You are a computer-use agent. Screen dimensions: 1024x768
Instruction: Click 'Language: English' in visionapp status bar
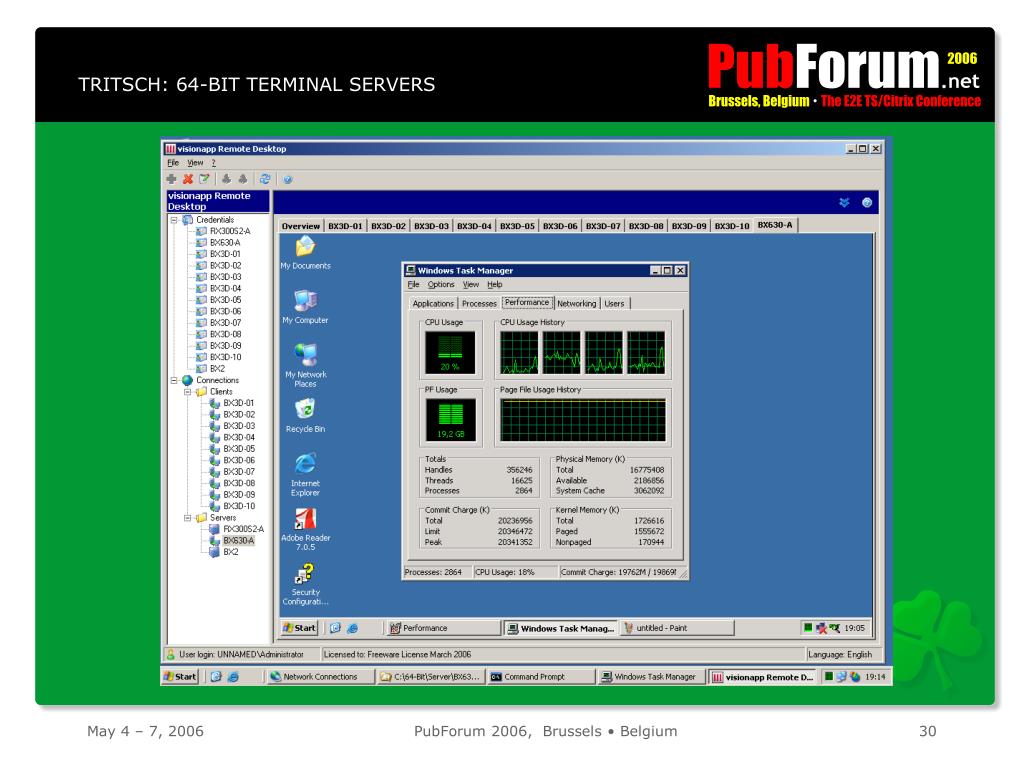tap(840, 654)
